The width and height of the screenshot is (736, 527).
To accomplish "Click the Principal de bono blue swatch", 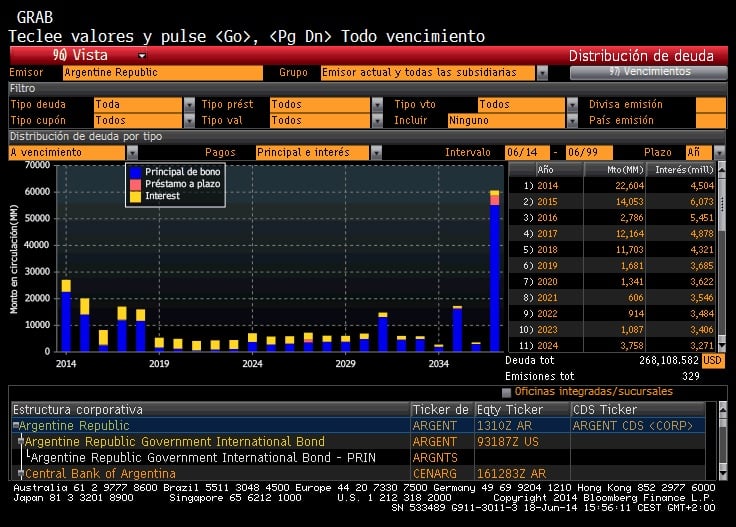I will tap(136, 172).
